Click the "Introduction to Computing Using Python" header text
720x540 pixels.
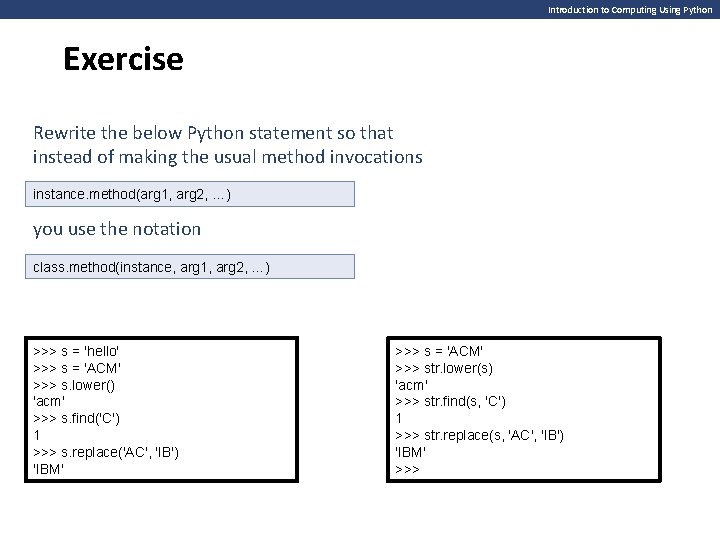tap(629, 9)
